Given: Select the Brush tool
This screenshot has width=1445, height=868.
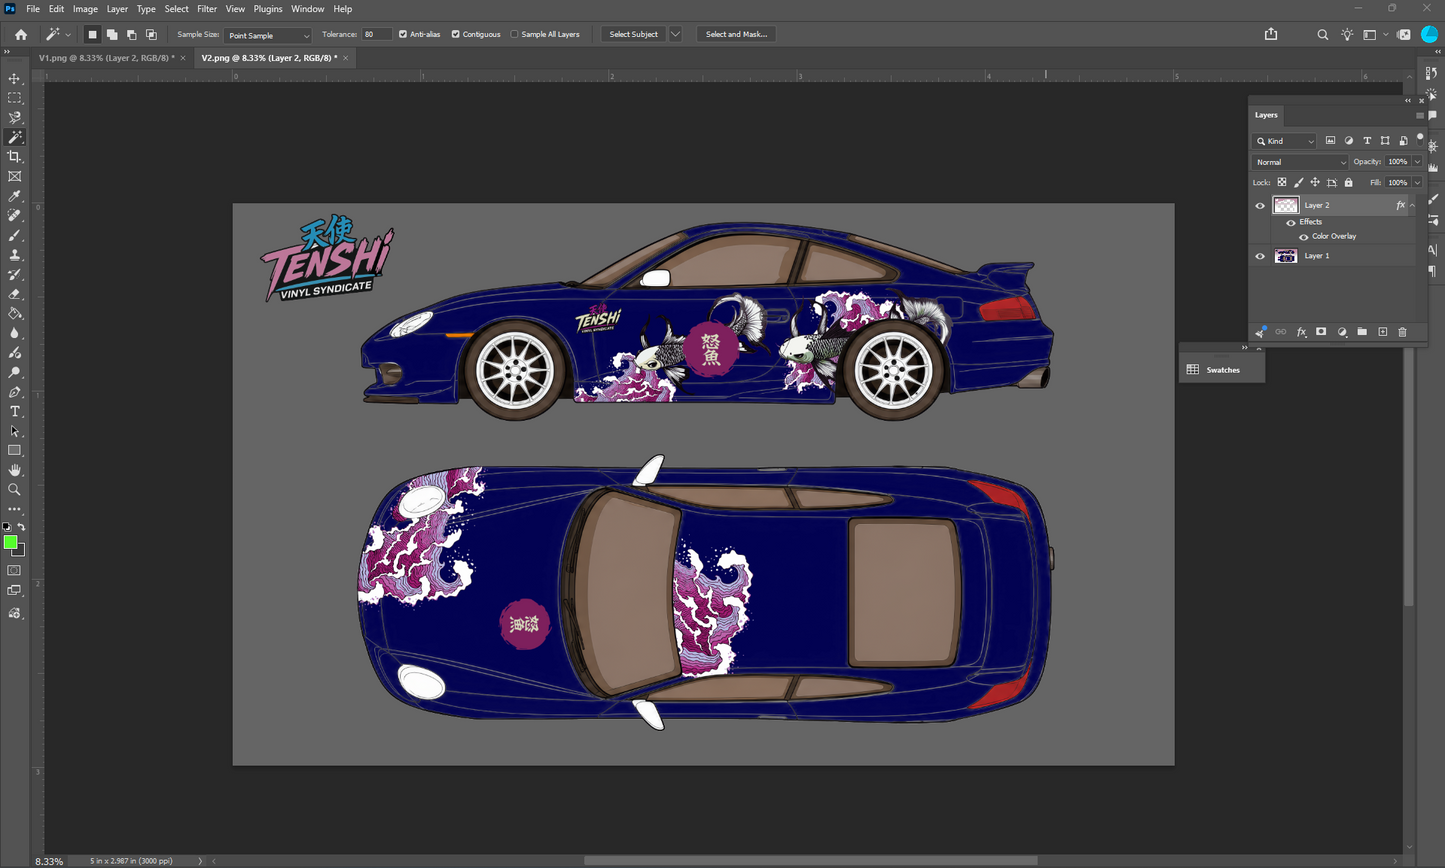Looking at the screenshot, I should pyautogui.click(x=14, y=235).
